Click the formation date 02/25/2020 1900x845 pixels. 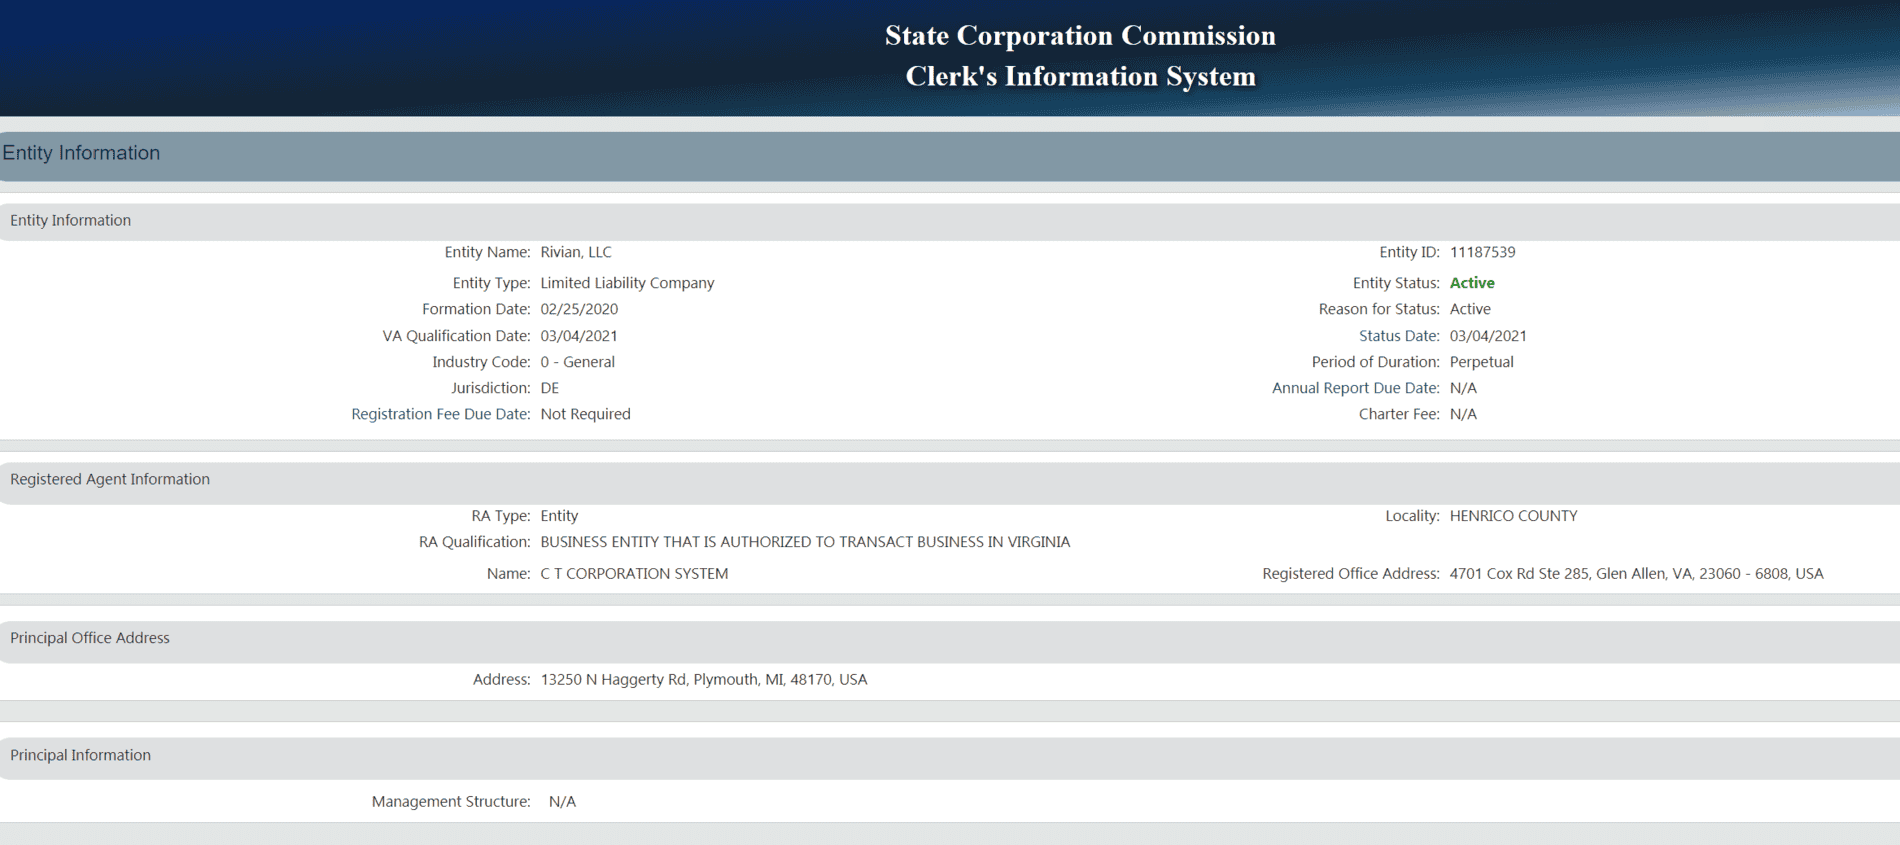point(579,309)
